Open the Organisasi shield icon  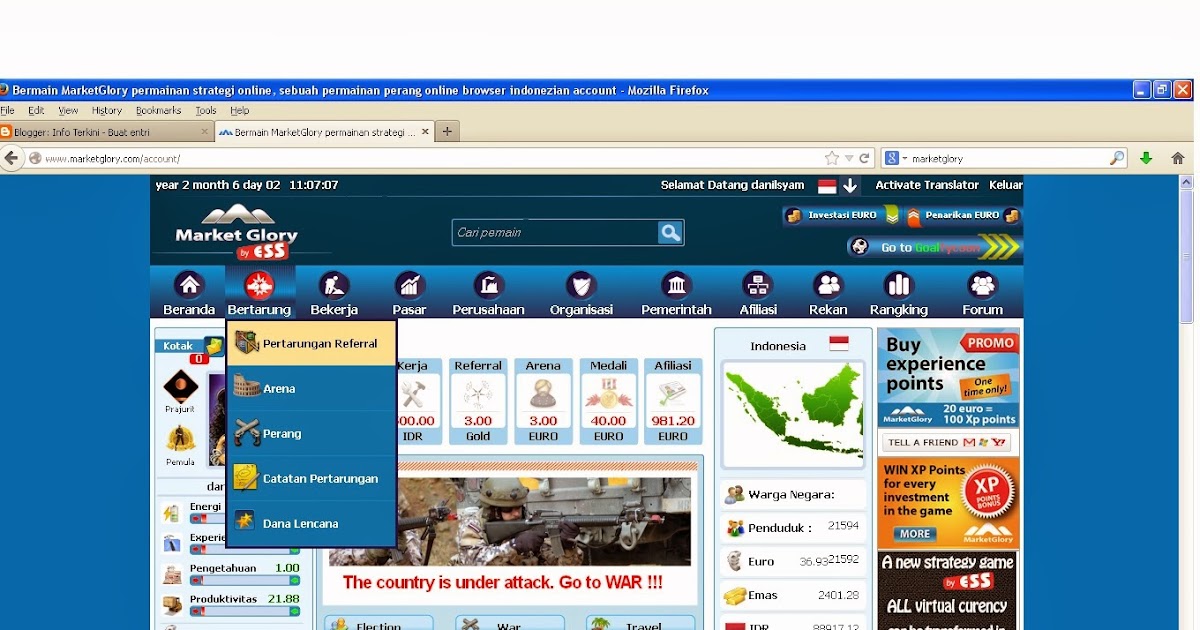(x=581, y=285)
